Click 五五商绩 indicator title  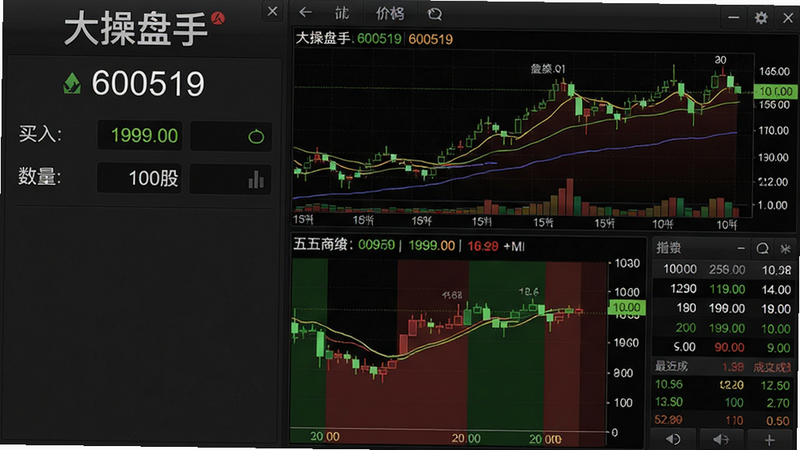(320, 245)
